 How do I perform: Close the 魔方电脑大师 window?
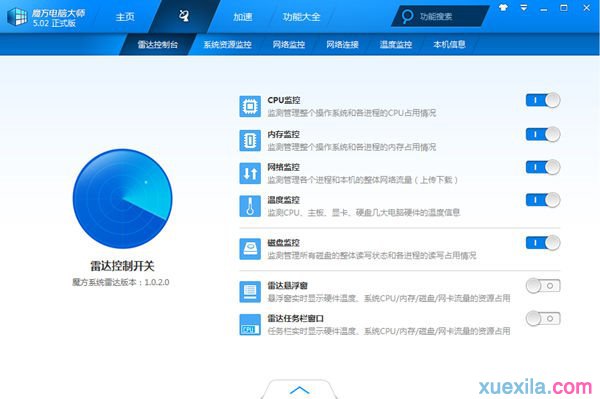point(587,8)
